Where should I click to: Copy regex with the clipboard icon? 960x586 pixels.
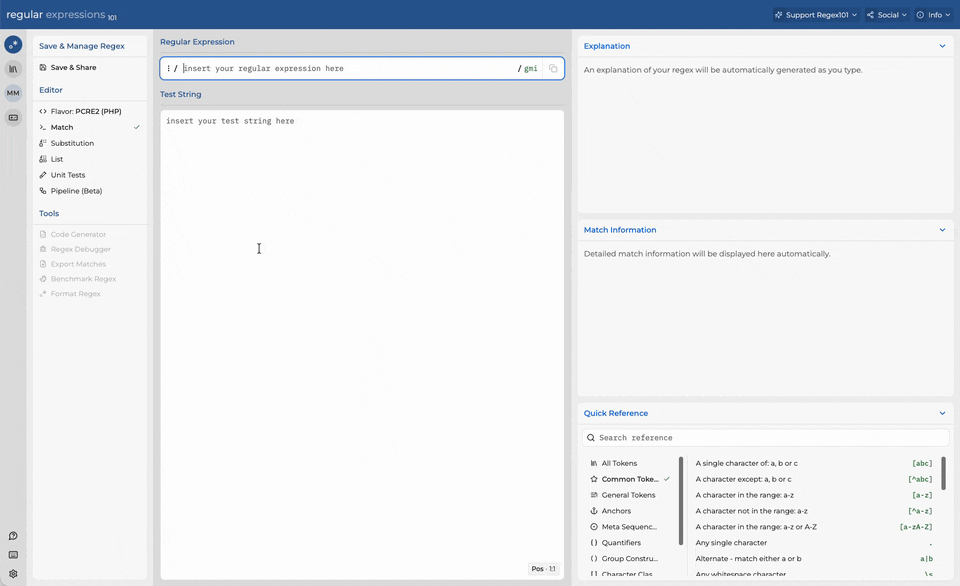(553, 69)
